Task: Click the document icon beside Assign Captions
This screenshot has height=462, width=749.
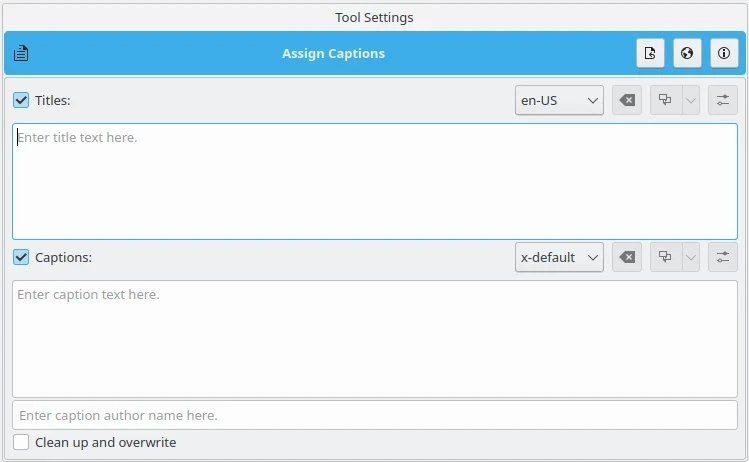Action: [x=21, y=54]
